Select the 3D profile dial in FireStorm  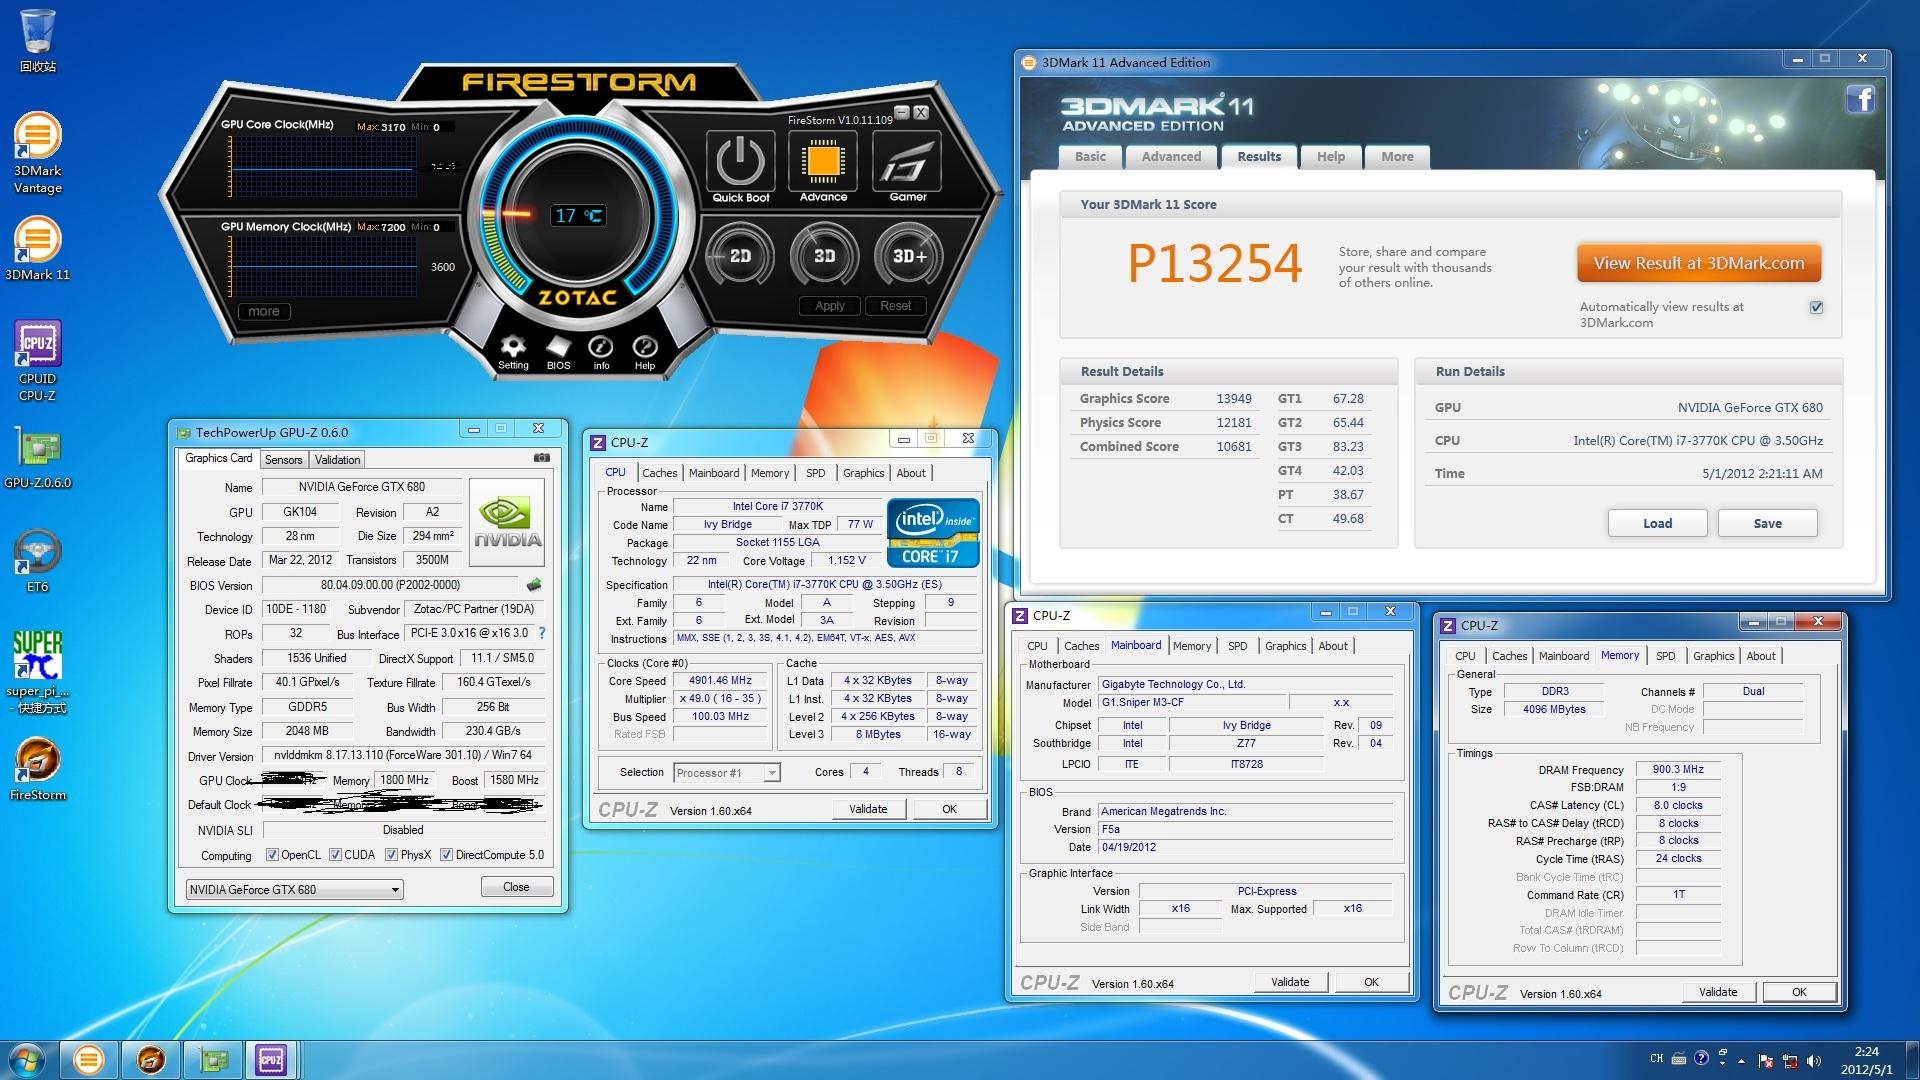[824, 256]
